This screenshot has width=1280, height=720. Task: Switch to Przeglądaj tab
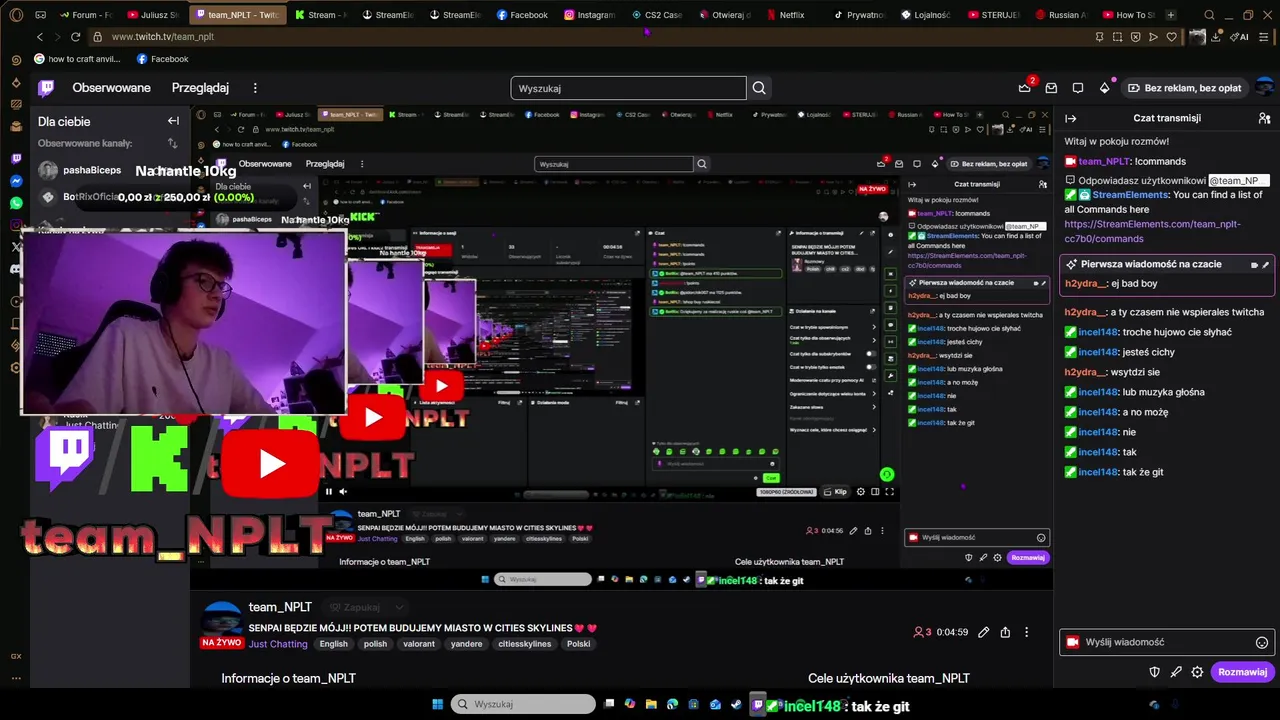tap(200, 88)
